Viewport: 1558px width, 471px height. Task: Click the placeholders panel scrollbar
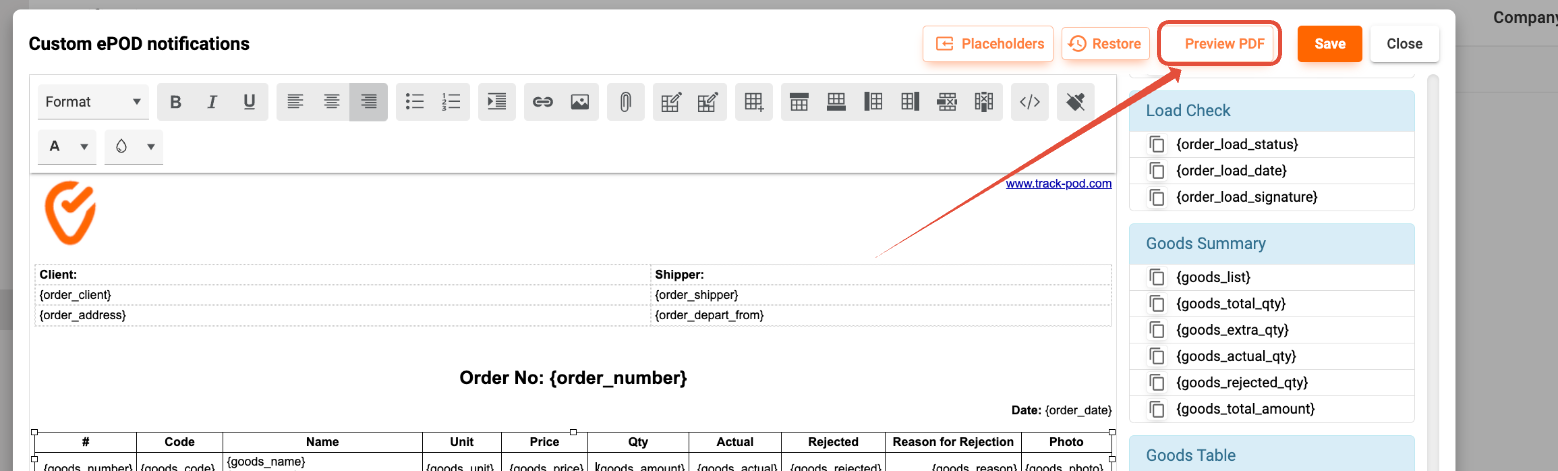pos(1432,272)
